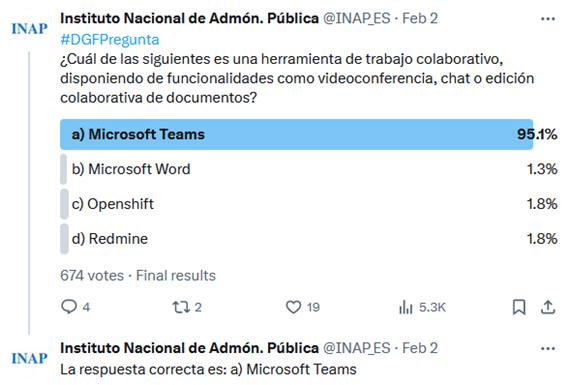Open the #DGFPregunta hashtag
Viewport: 571px width, 385px height.
(110, 40)
